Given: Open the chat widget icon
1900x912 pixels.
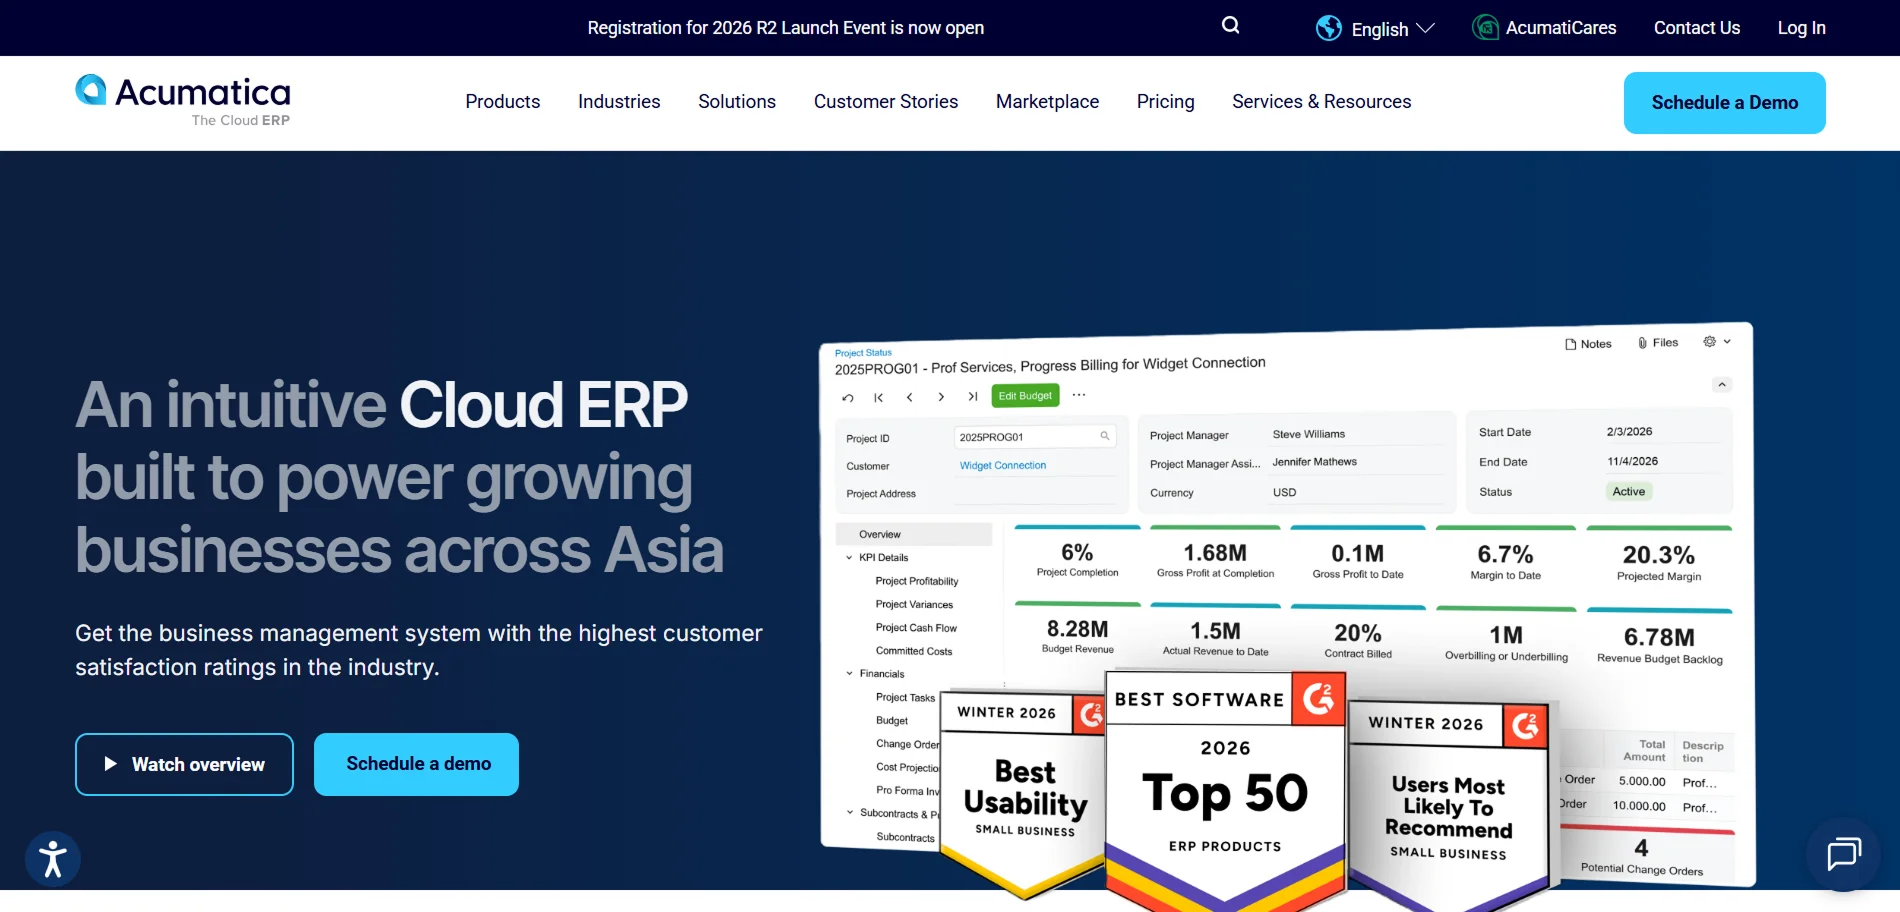Looking at the screenshot, I should click(x=1843, y=855).
